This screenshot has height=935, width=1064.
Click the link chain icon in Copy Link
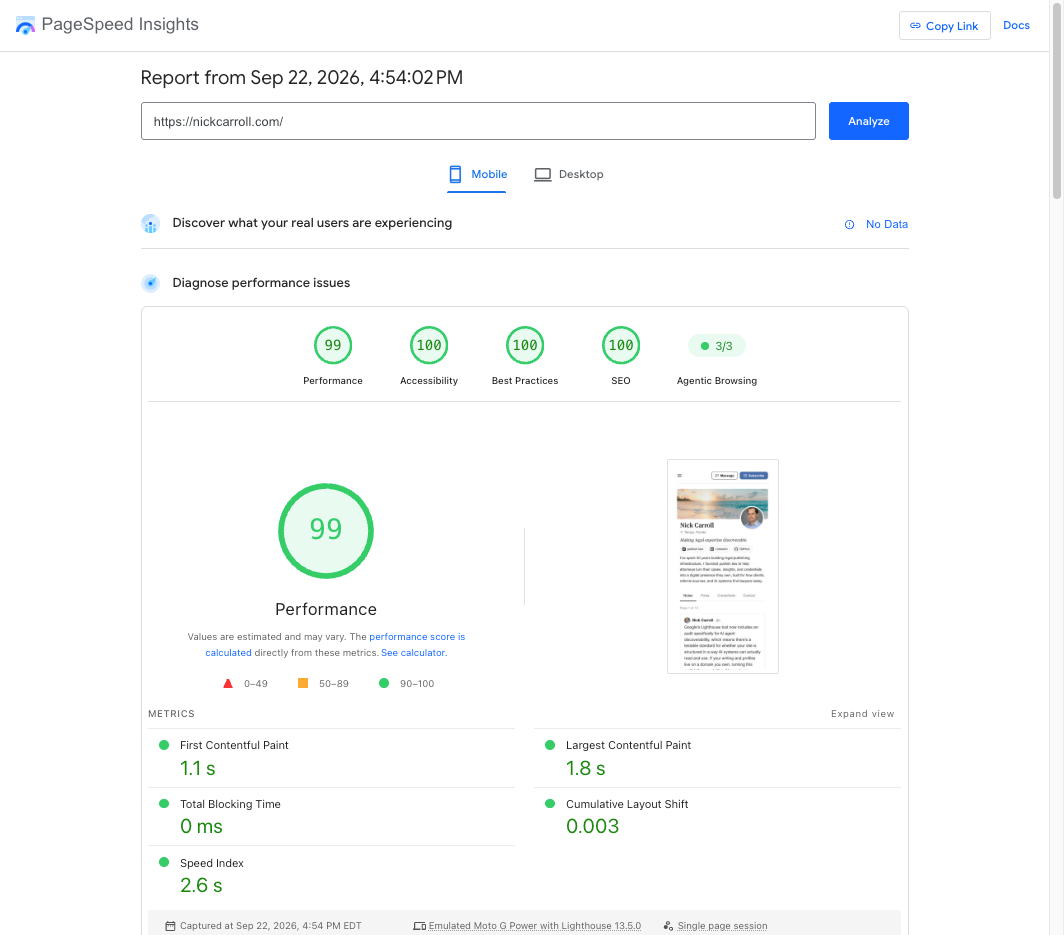[x=915, y=26]
